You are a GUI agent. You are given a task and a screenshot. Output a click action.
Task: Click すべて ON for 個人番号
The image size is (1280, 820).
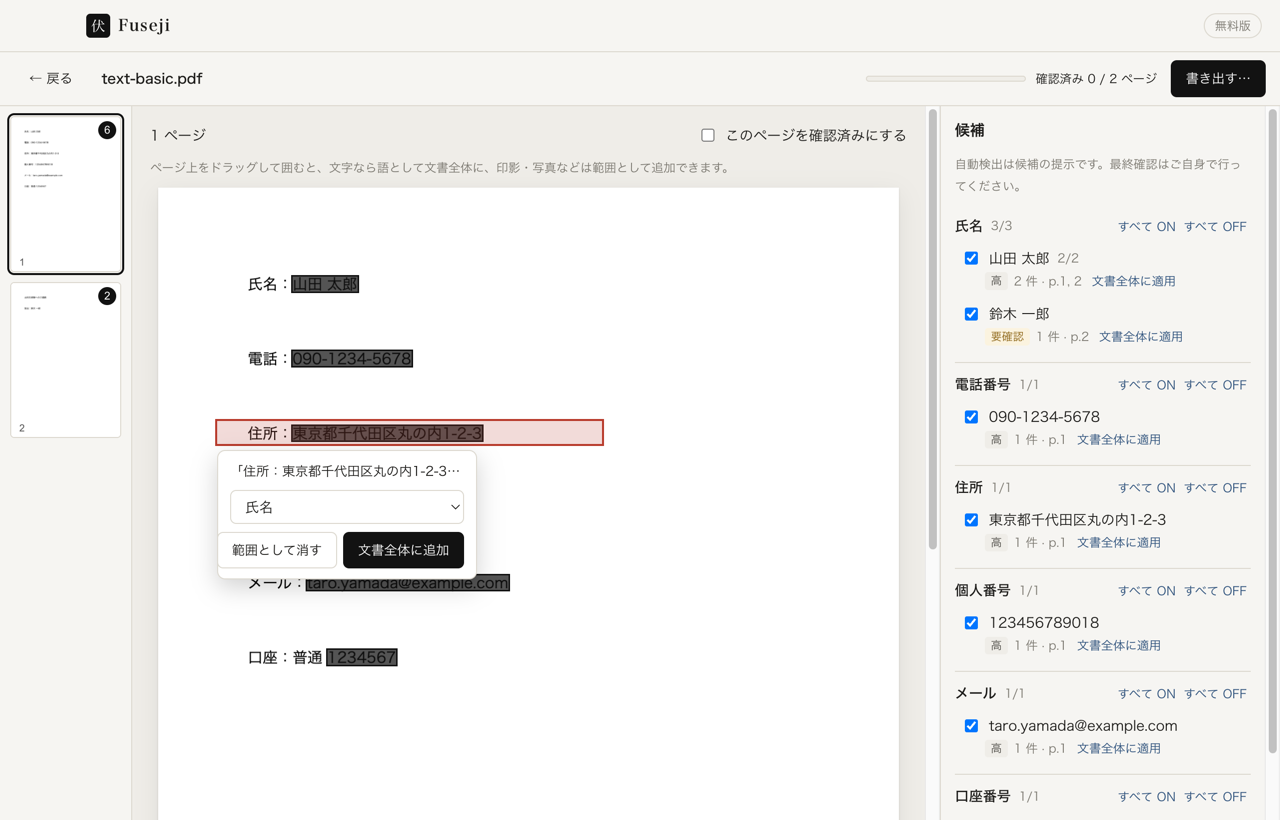pyautogui.click(x=1146, y=591)
